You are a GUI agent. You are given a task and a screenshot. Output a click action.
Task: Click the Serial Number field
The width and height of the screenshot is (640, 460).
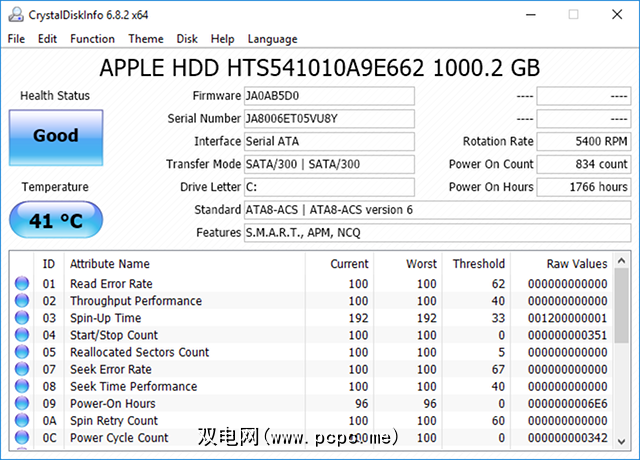[329, 119]
